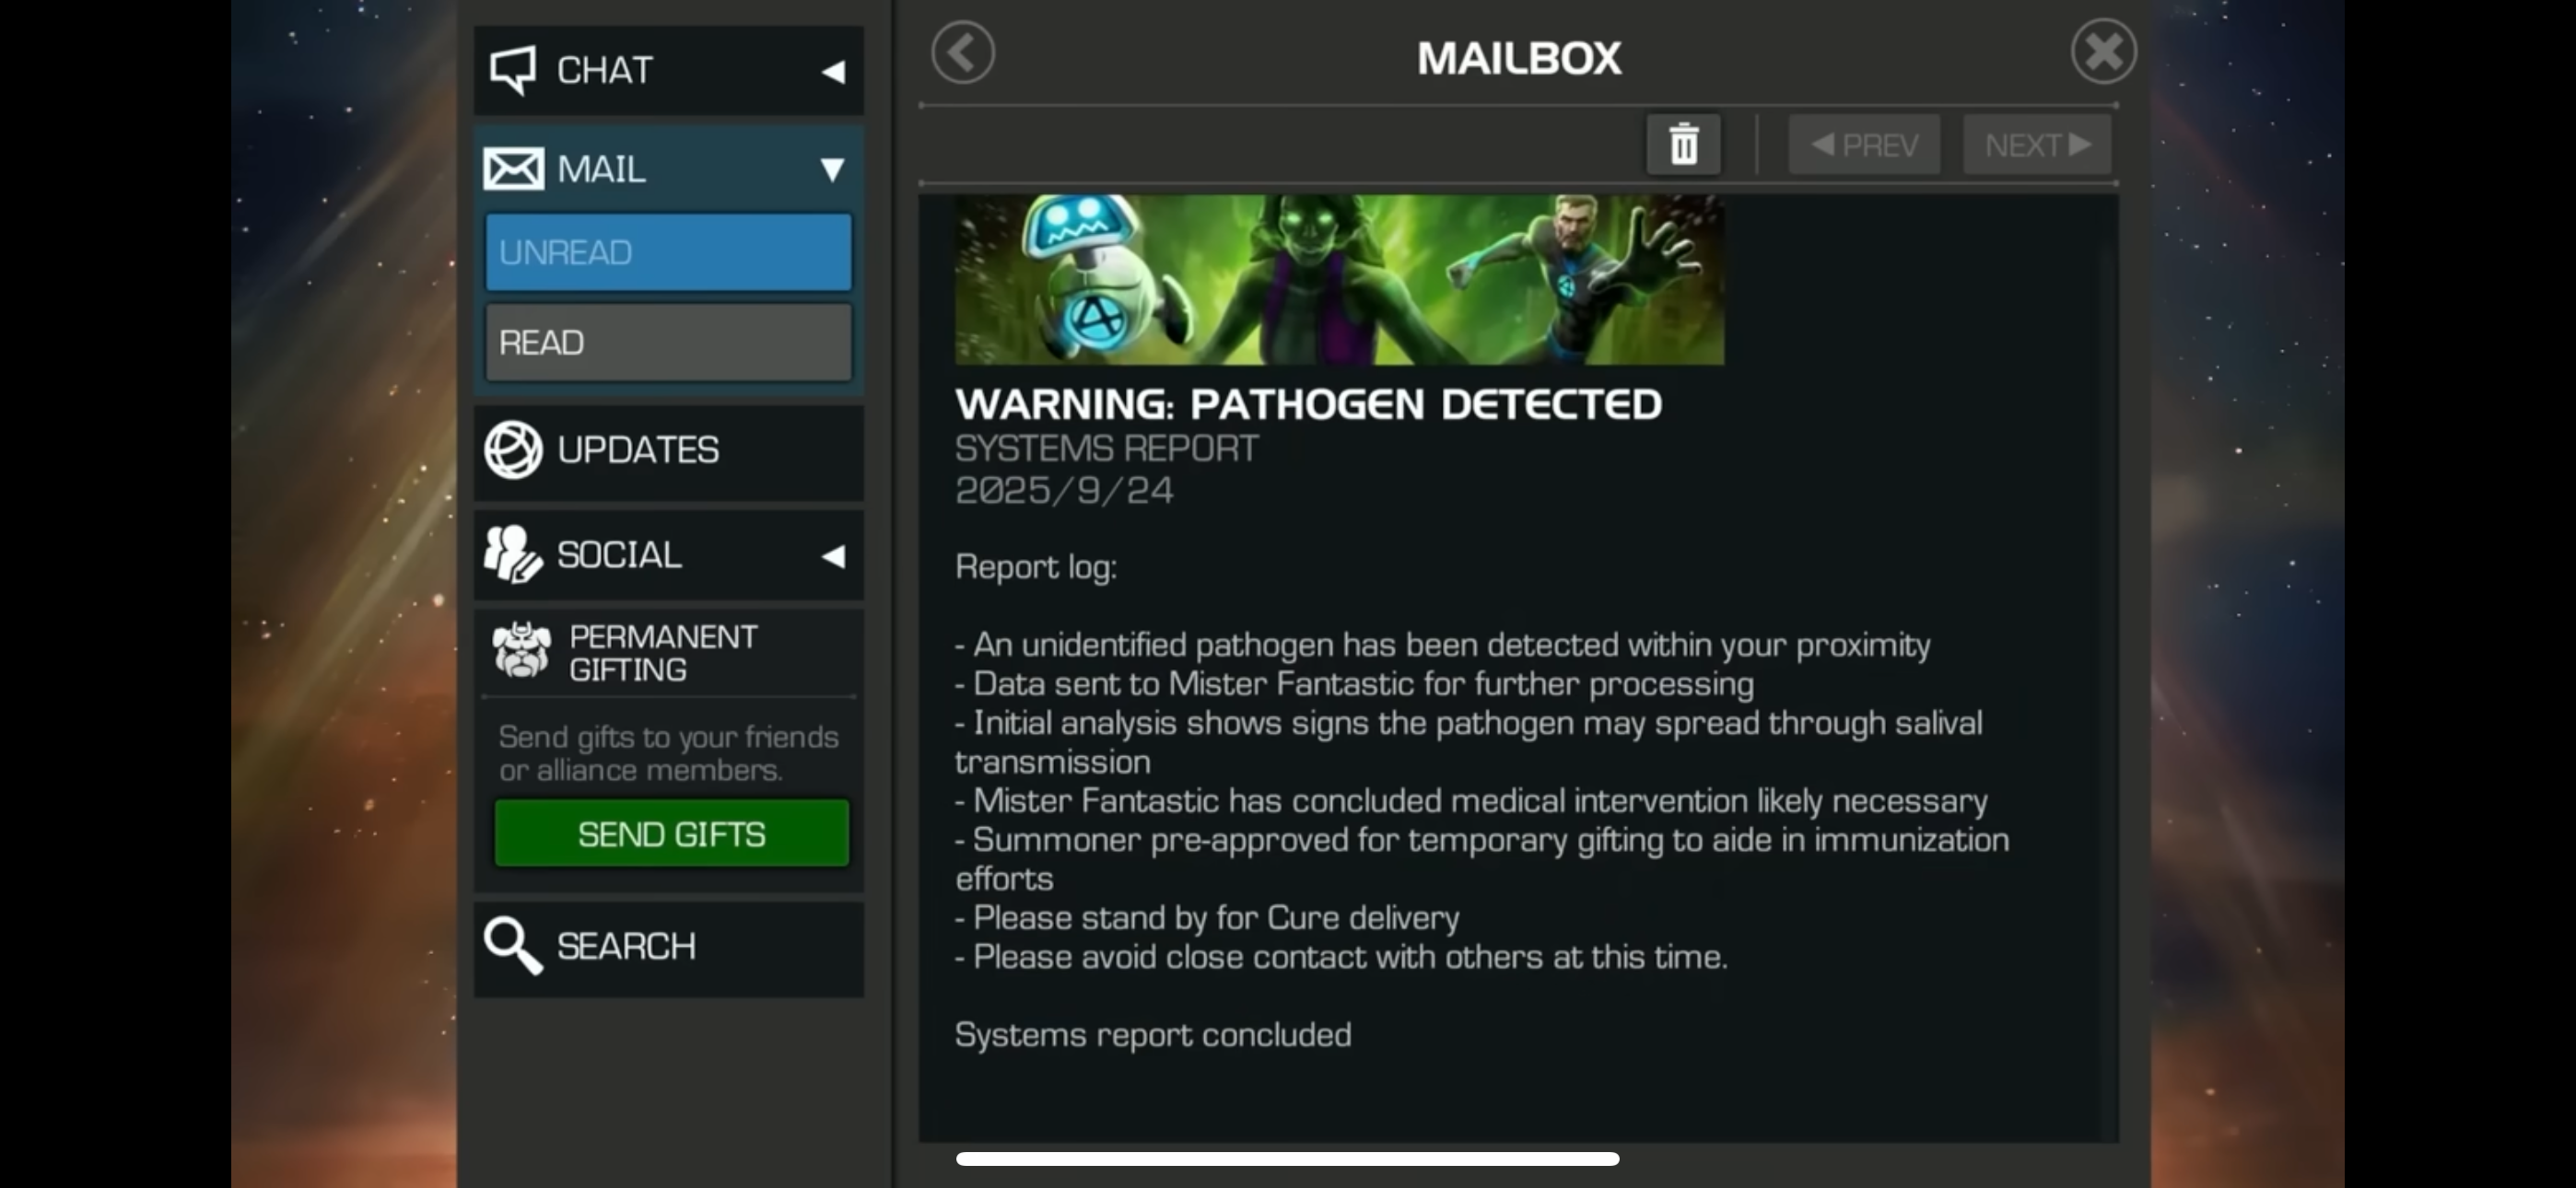Click the Pathogen Detected banner image
The width and height of the screenshot is (2576, 1188).
pyautogui.click(x=1338, y=280)
